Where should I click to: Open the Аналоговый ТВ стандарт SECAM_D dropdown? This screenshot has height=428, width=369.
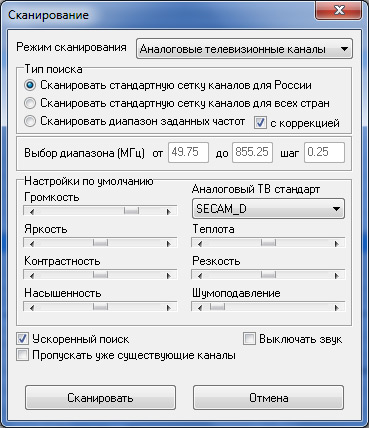click(268, 209)
